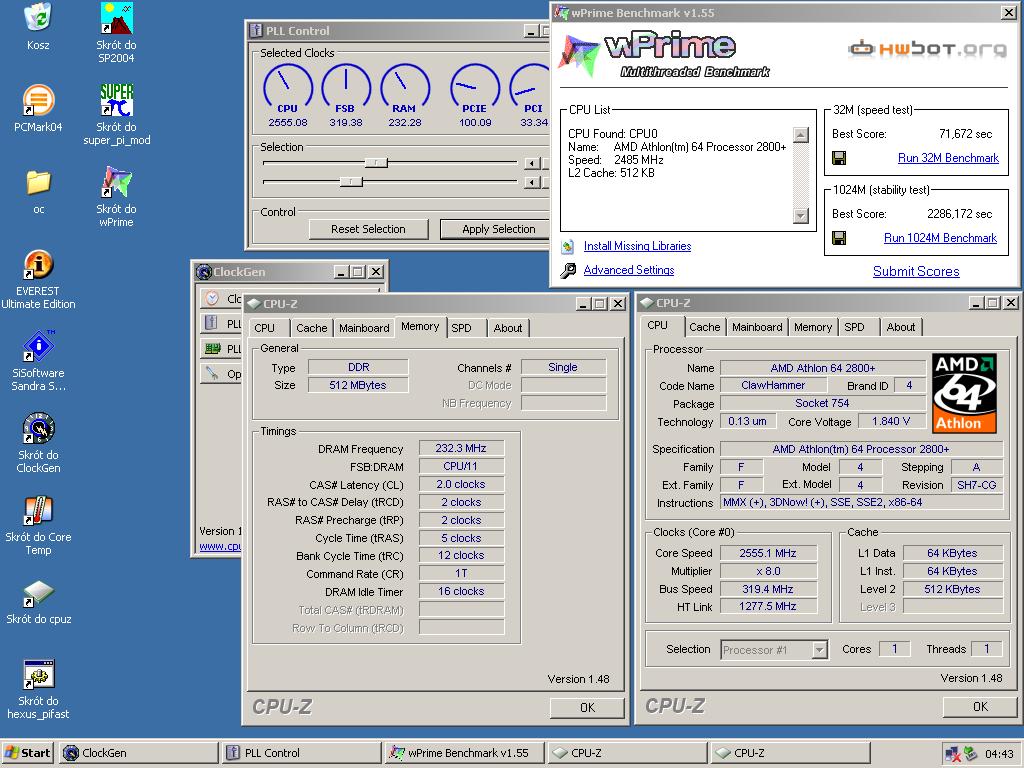The width and height of the screenshot is (1024, 768).
Task: Switch to Cache tab in Memory CPU-Z window
Action: 312,328
